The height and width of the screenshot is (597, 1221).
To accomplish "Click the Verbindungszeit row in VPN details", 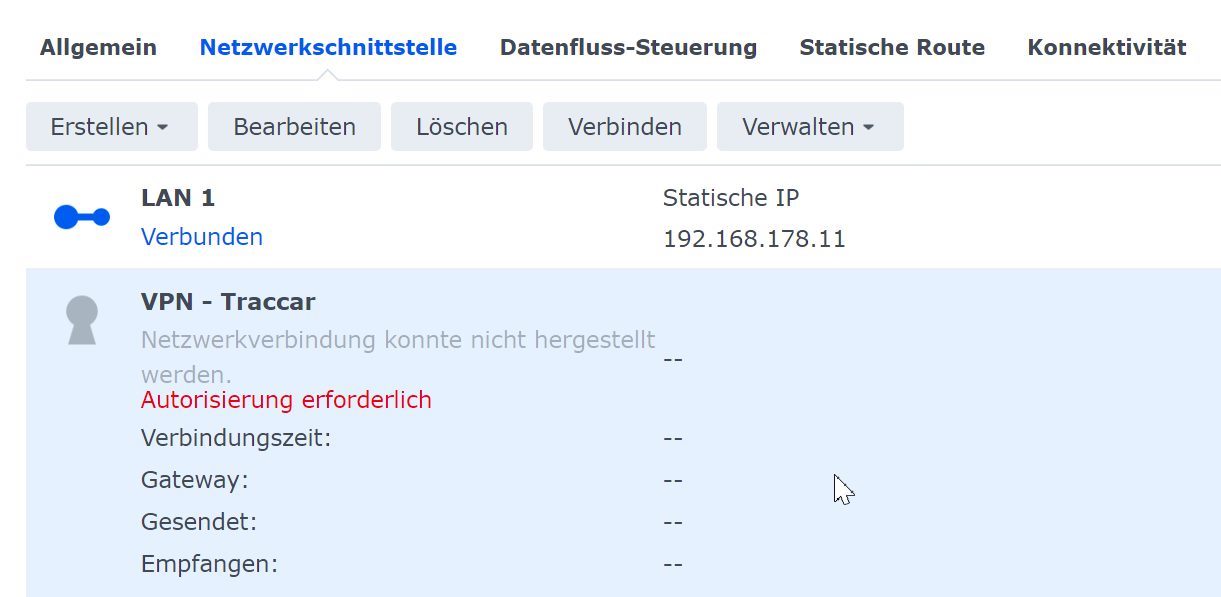I will (x=236, y=438).
